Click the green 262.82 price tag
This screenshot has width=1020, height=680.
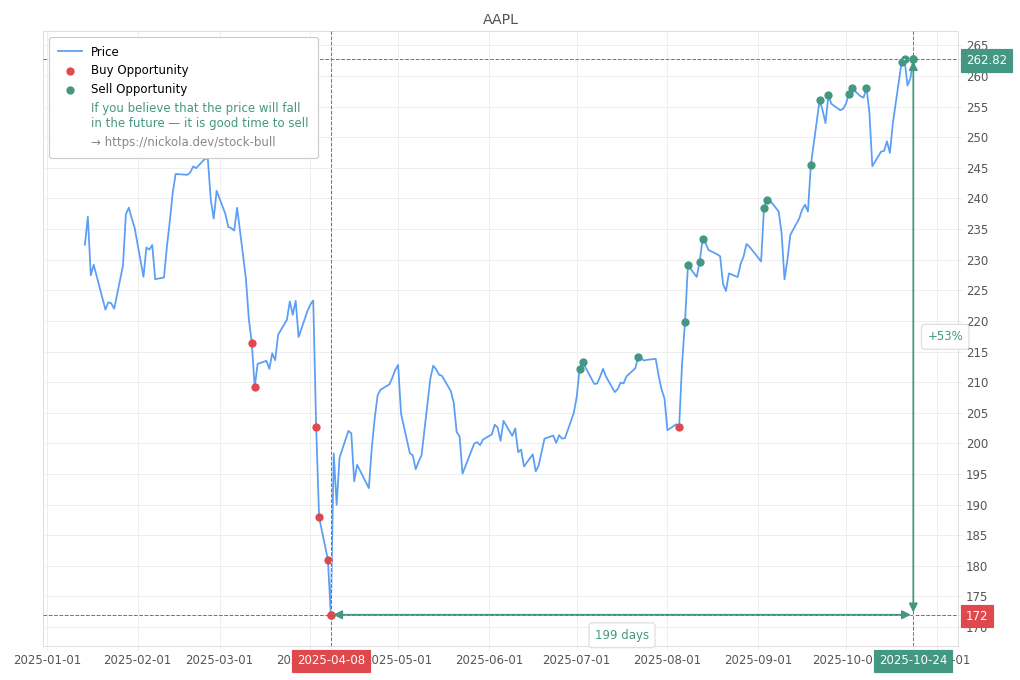tap(986, 61)
